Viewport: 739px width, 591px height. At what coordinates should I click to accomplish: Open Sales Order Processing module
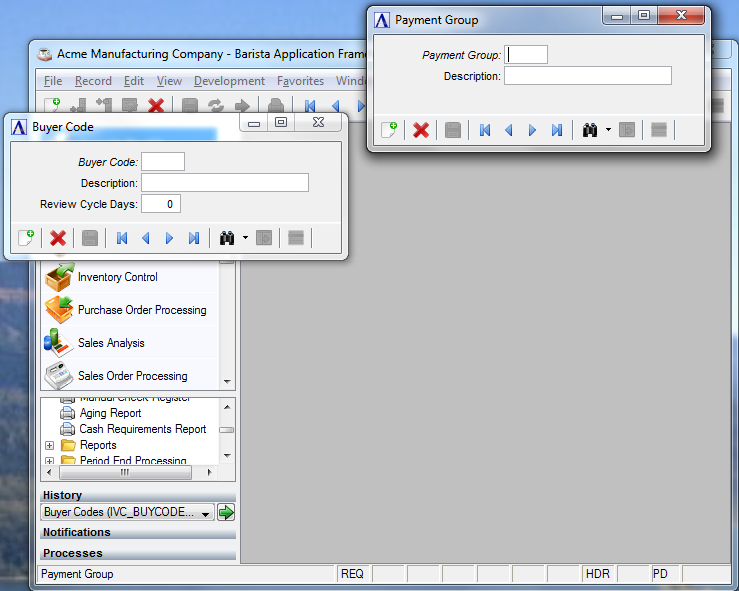click(x=129, y=376)
